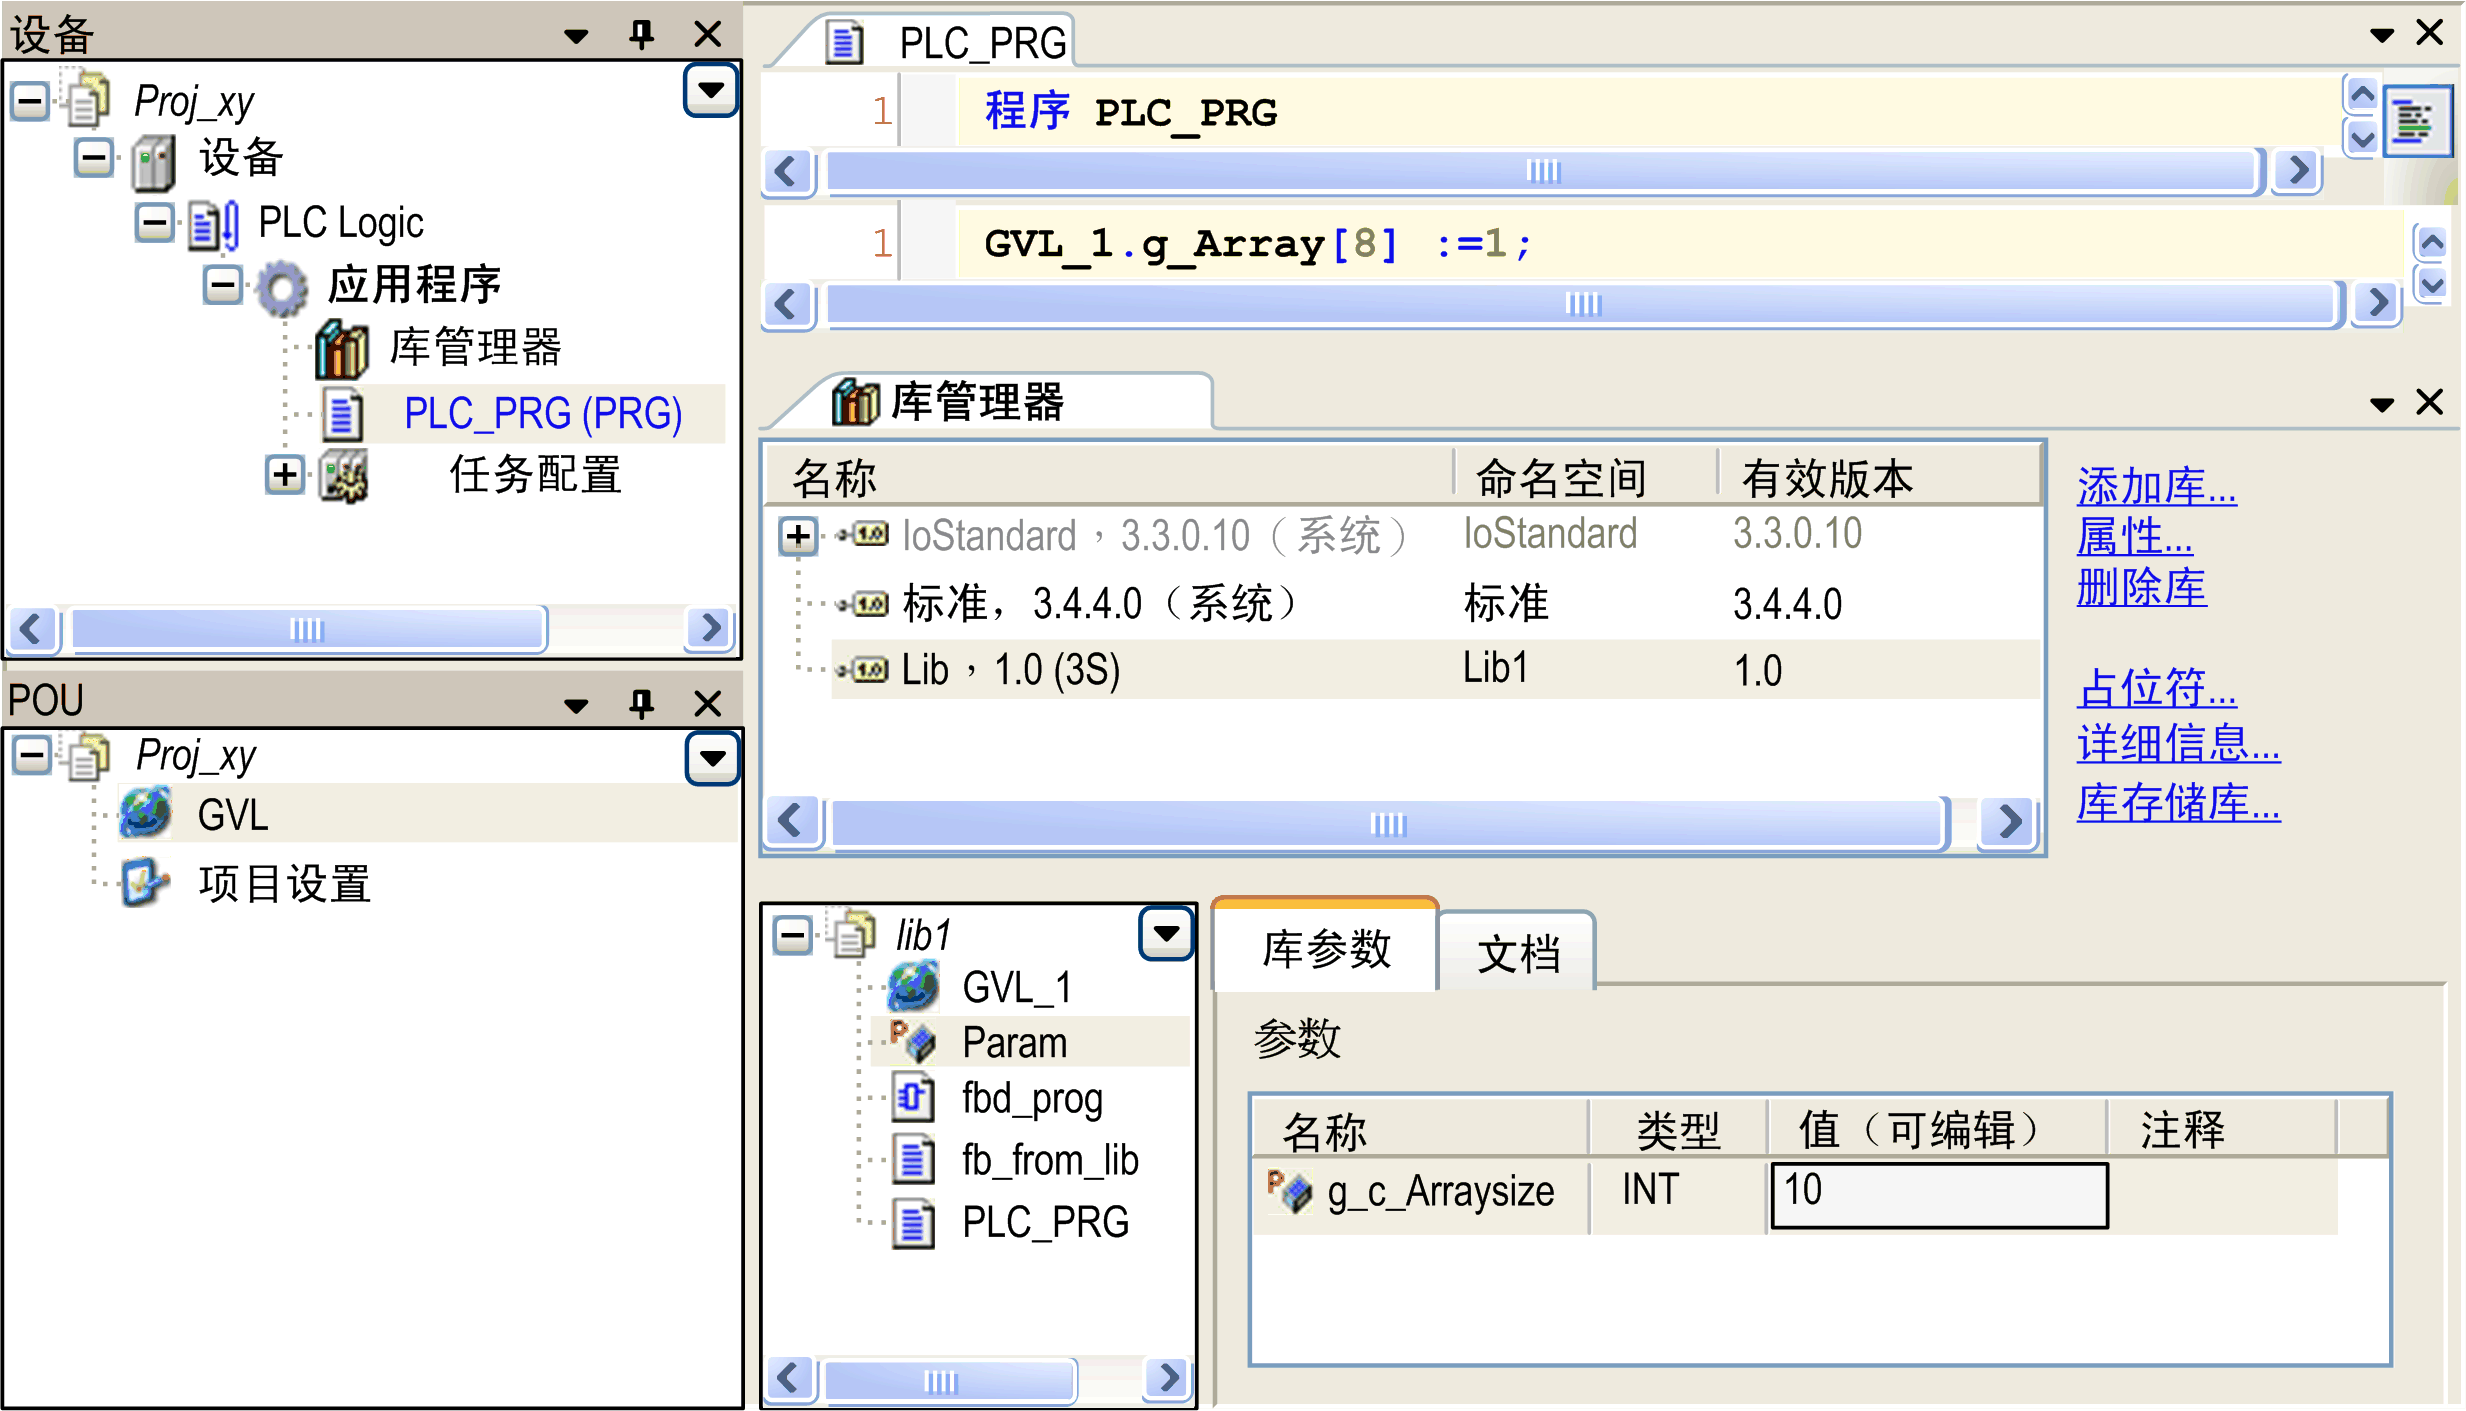
Task: Click the PLC_PRG document icon in device tree
Action: coord(342,414)
